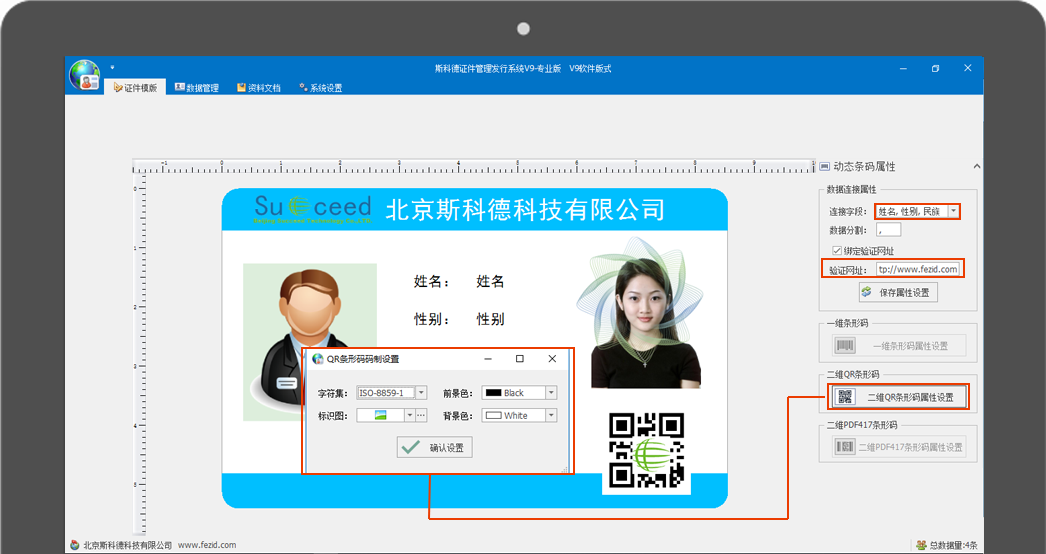Select the woman's photo on the card
Viewport: 1046px width, 554px height.
tap(646, 320)
